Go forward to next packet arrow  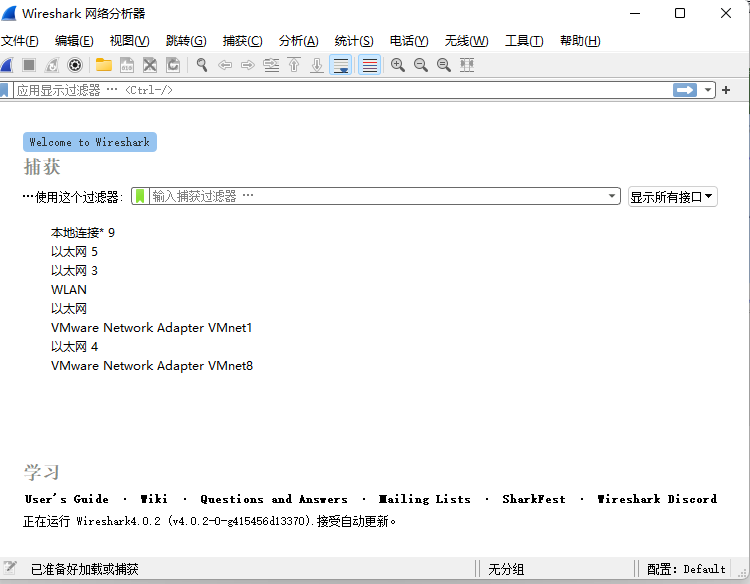tap(248, 65)
